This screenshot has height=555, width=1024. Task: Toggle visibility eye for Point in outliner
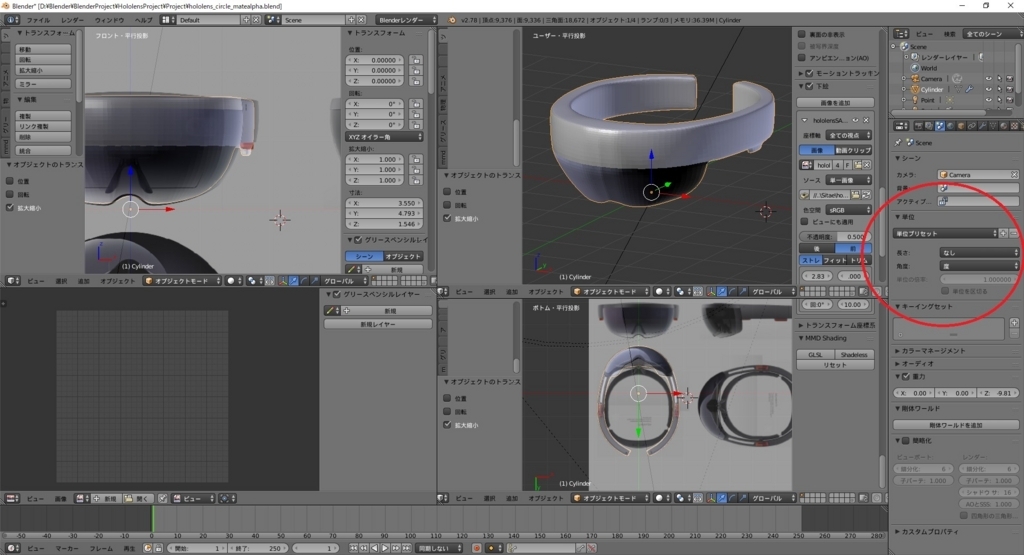pos(988,100)
